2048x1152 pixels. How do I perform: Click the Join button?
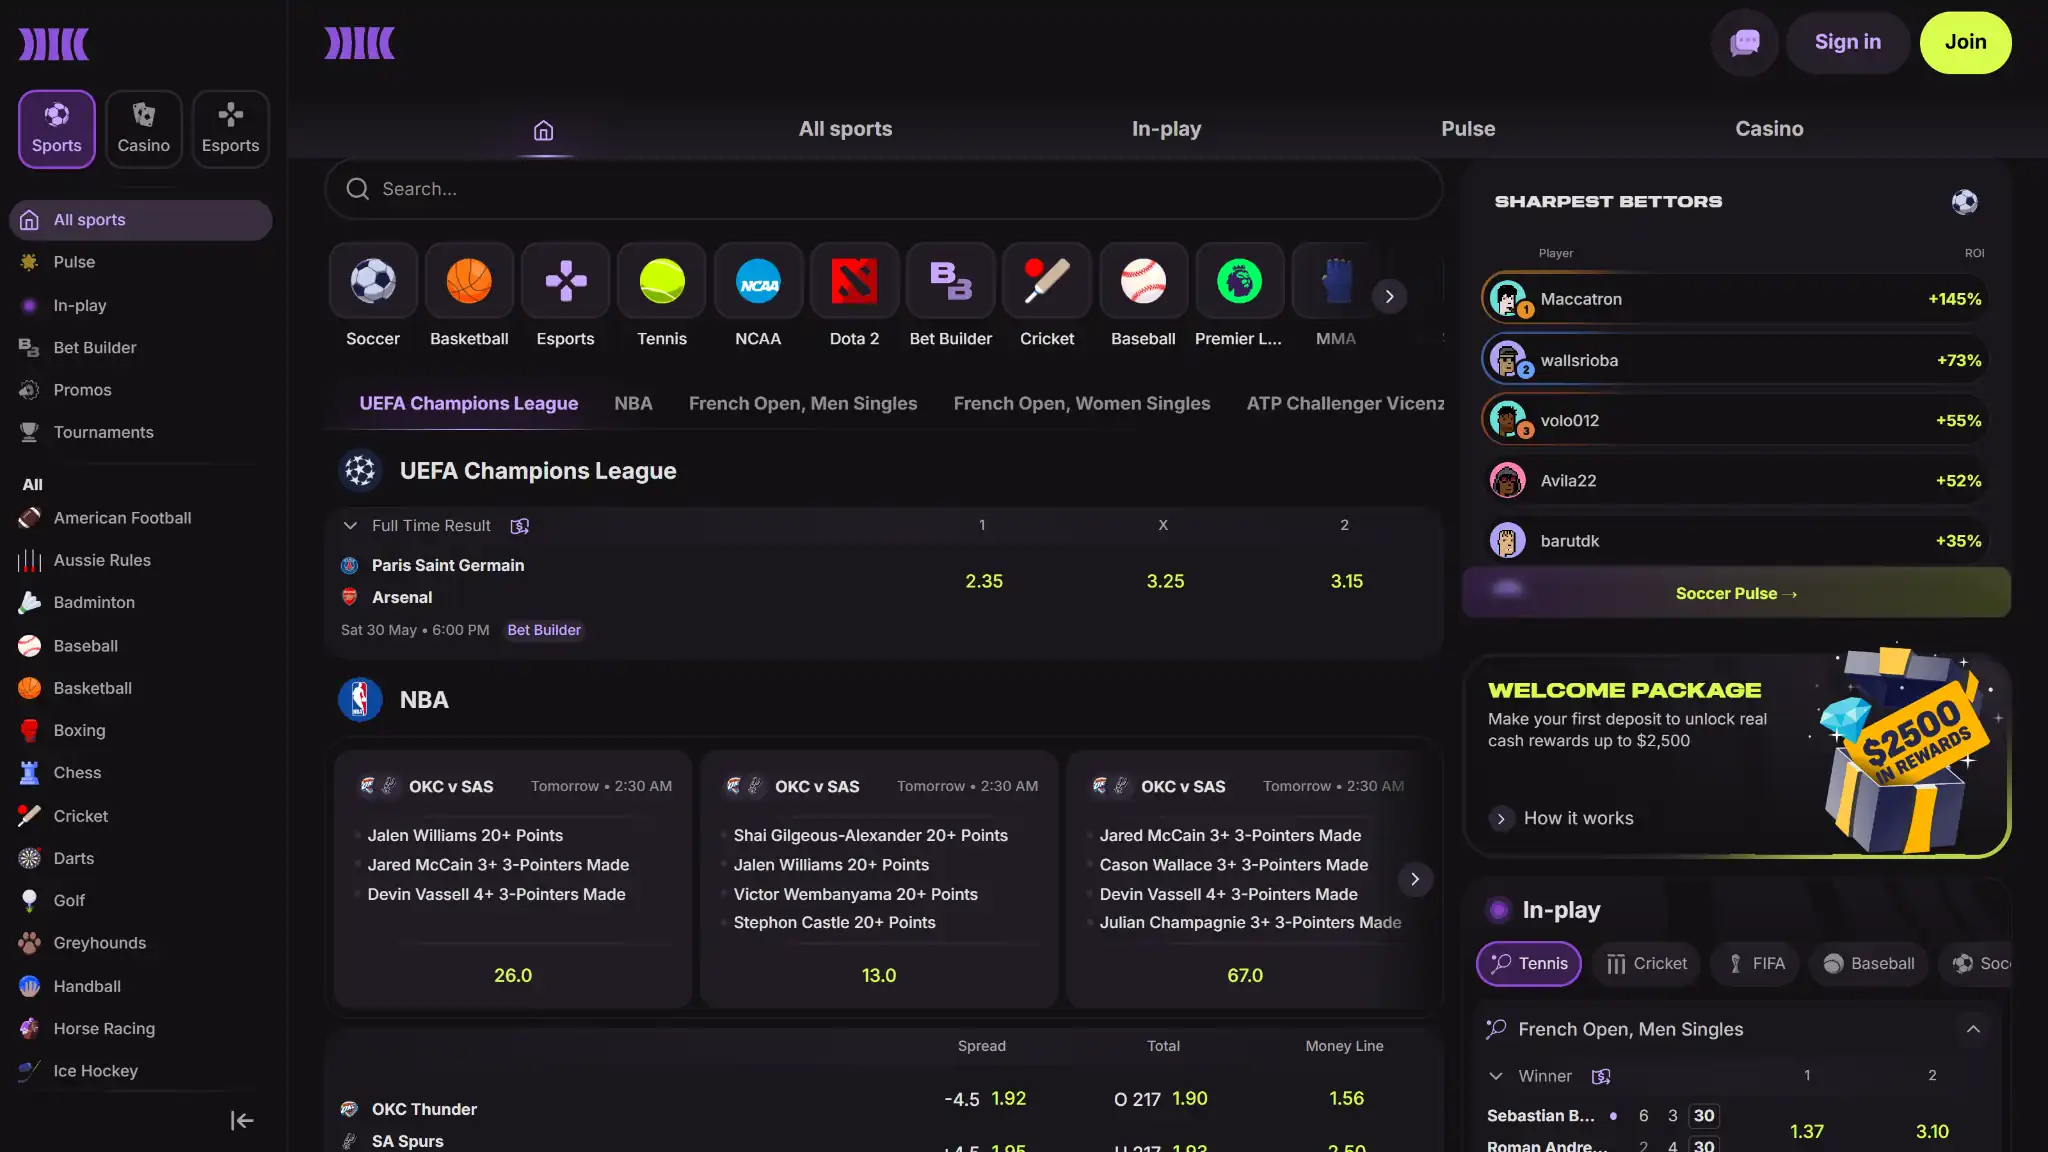click(x=1965, y=42)
